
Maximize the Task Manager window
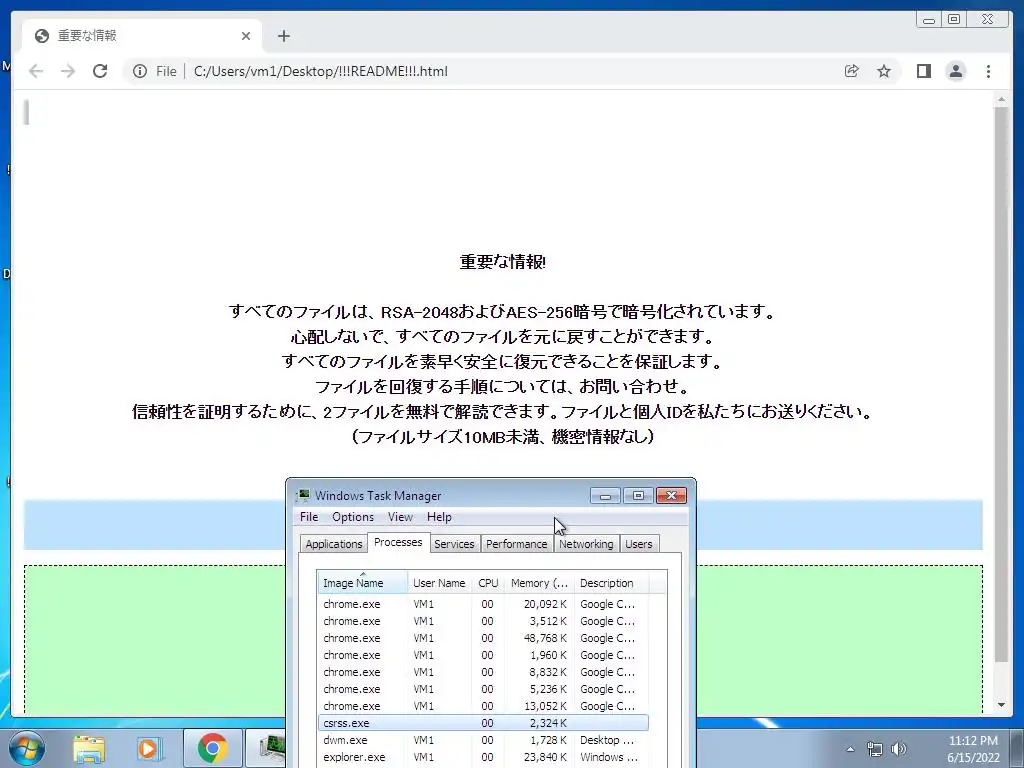(638, 496)
